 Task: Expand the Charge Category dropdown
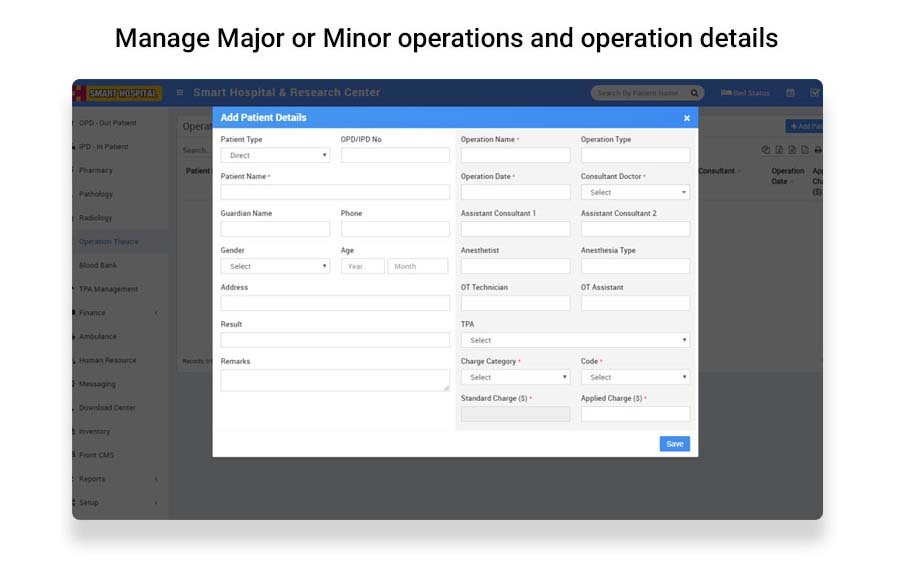pos(515,377)
